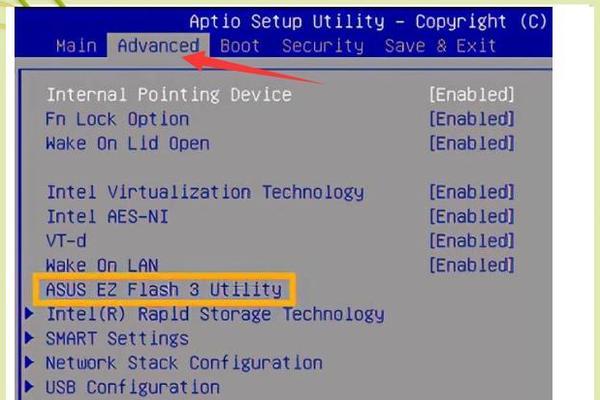The image size is (600, 400).
Task: Change Intel AES-NI Enabled setting
Action: (471, 216)
